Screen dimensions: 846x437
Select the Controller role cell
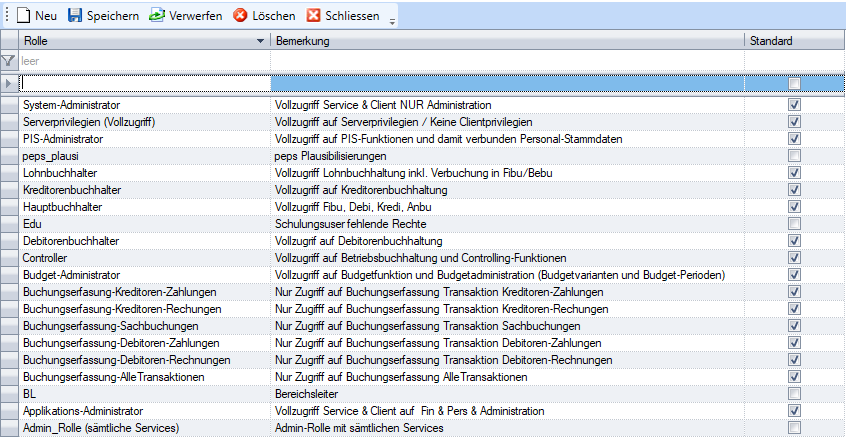pyautogui.click(x=144, y=258)
